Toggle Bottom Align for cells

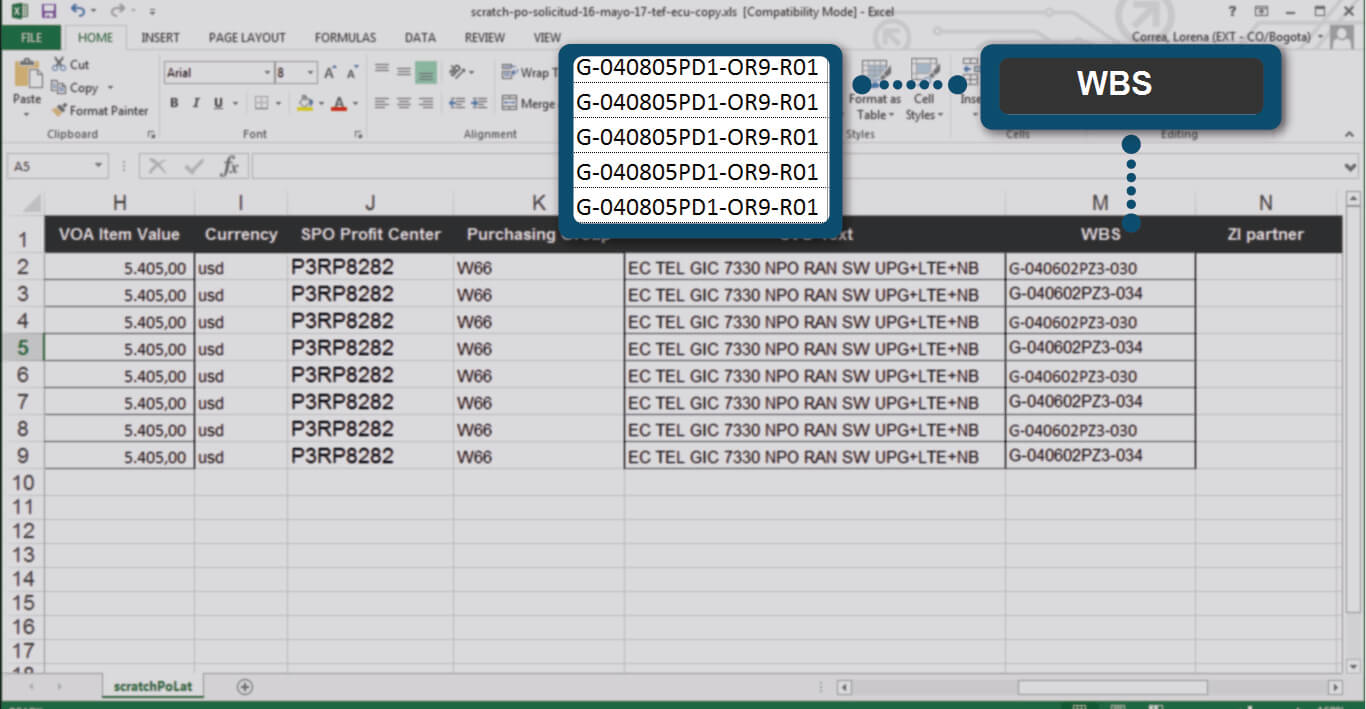426,72
